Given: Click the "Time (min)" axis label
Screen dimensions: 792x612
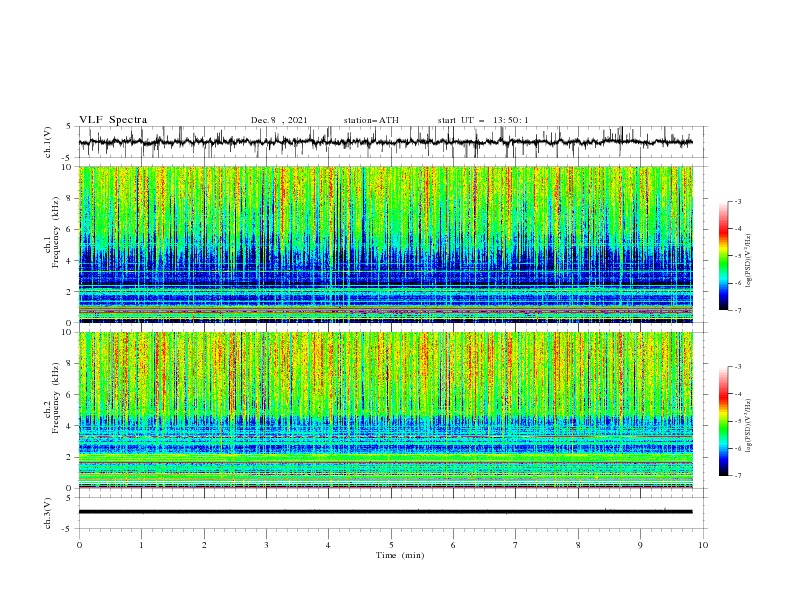Looking at the screenshot, I should point(400,555).
